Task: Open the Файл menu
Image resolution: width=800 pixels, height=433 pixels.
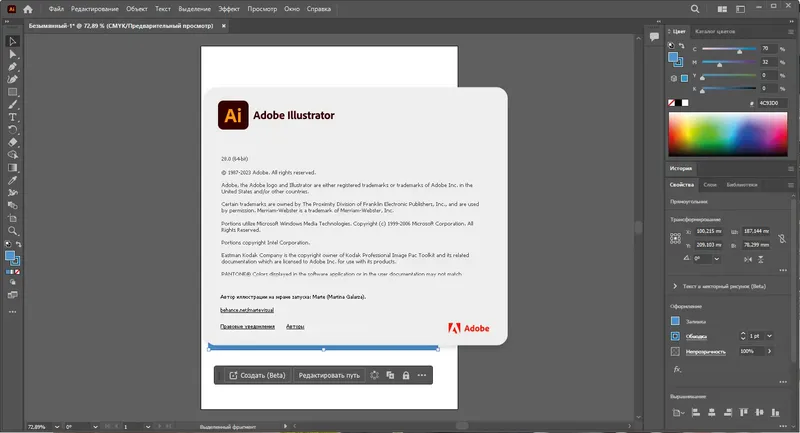Action: tap(56, 9)
